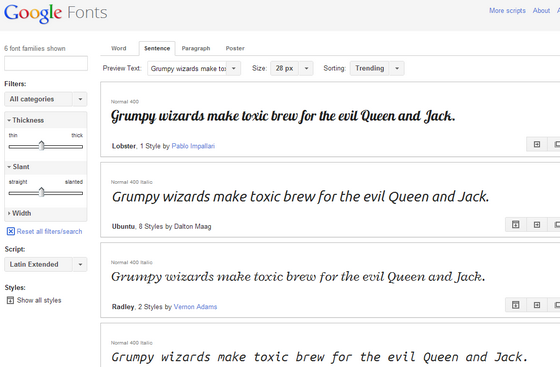Collapse the Thickness filter section

pyautogui.click(x=46, y=120)
